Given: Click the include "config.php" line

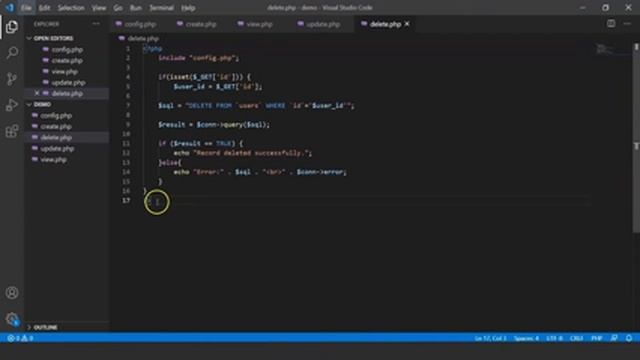Looking at the screenshot, I should pyautogui.click(x=198, y=58).
